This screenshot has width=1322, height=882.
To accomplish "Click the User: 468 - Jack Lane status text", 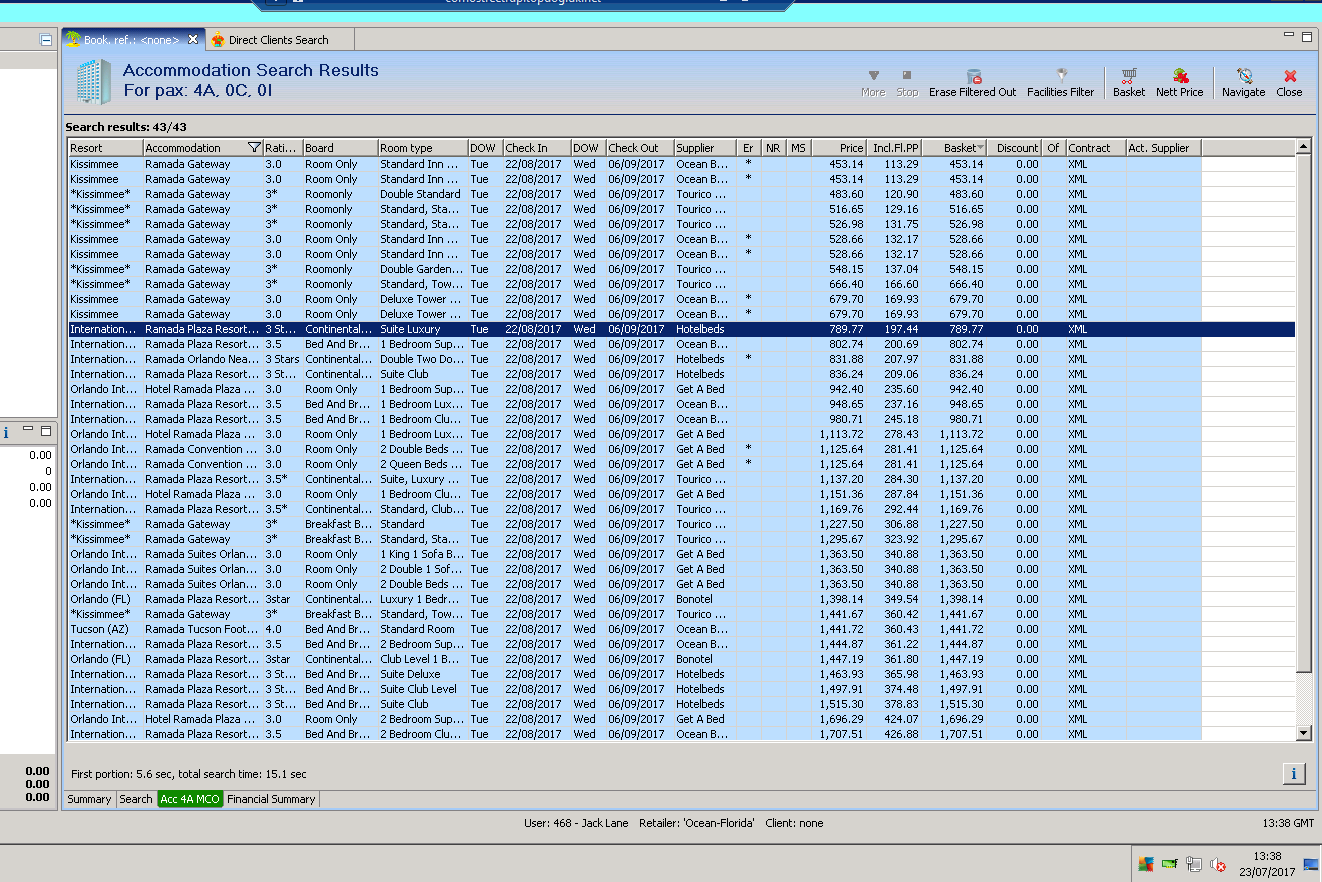I will tap(577, 823).
